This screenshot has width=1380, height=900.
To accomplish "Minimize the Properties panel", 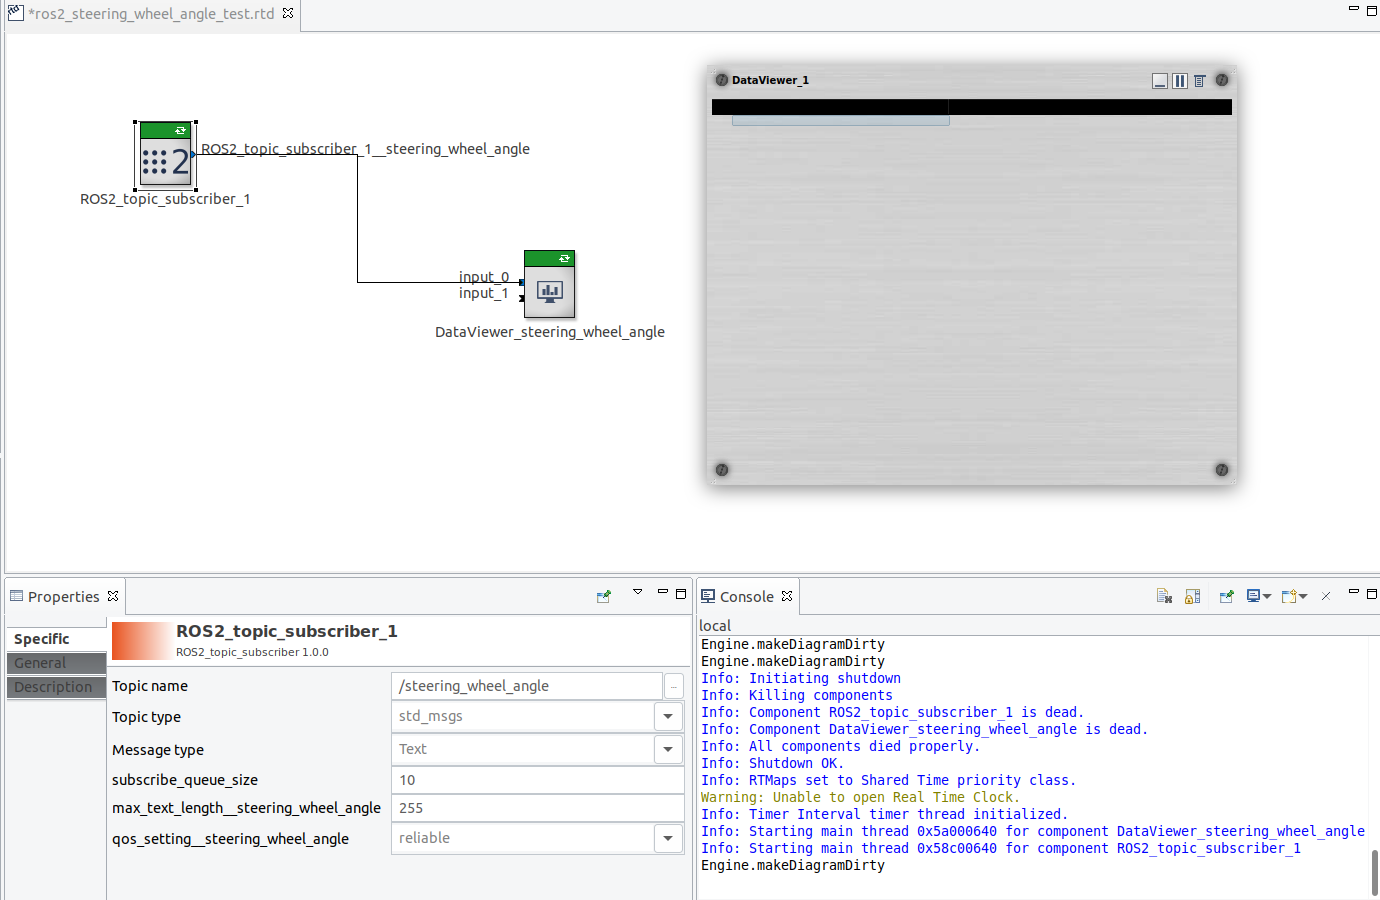I will [662, 592].
